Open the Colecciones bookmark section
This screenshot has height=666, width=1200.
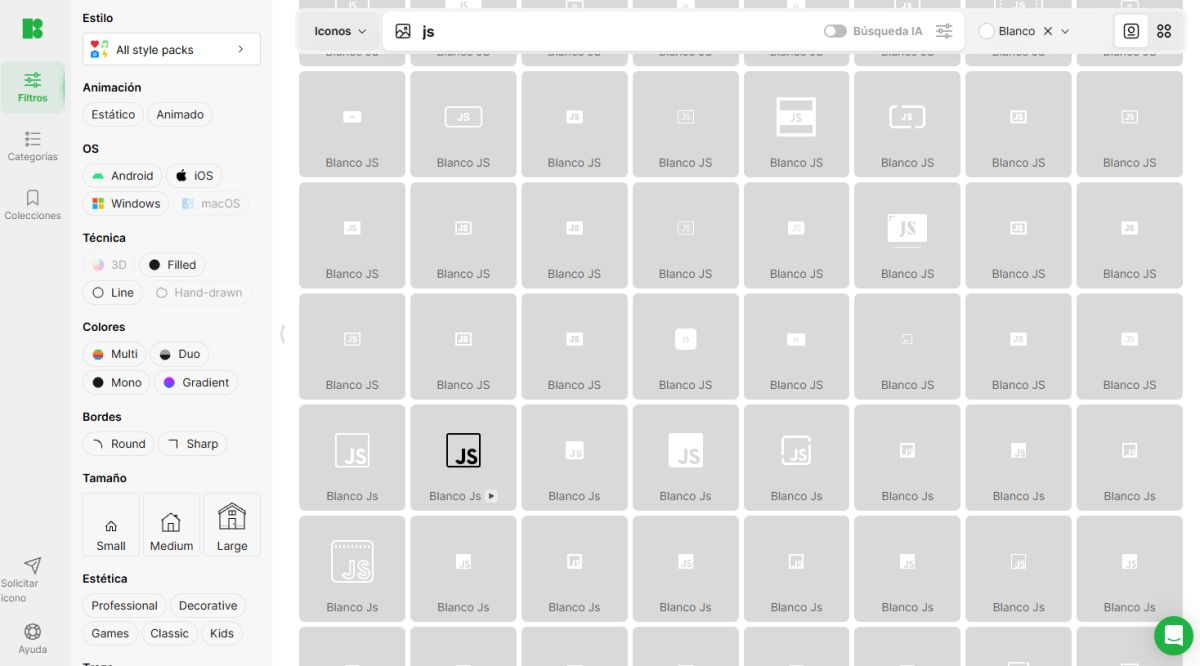click(x=32, y=204)
